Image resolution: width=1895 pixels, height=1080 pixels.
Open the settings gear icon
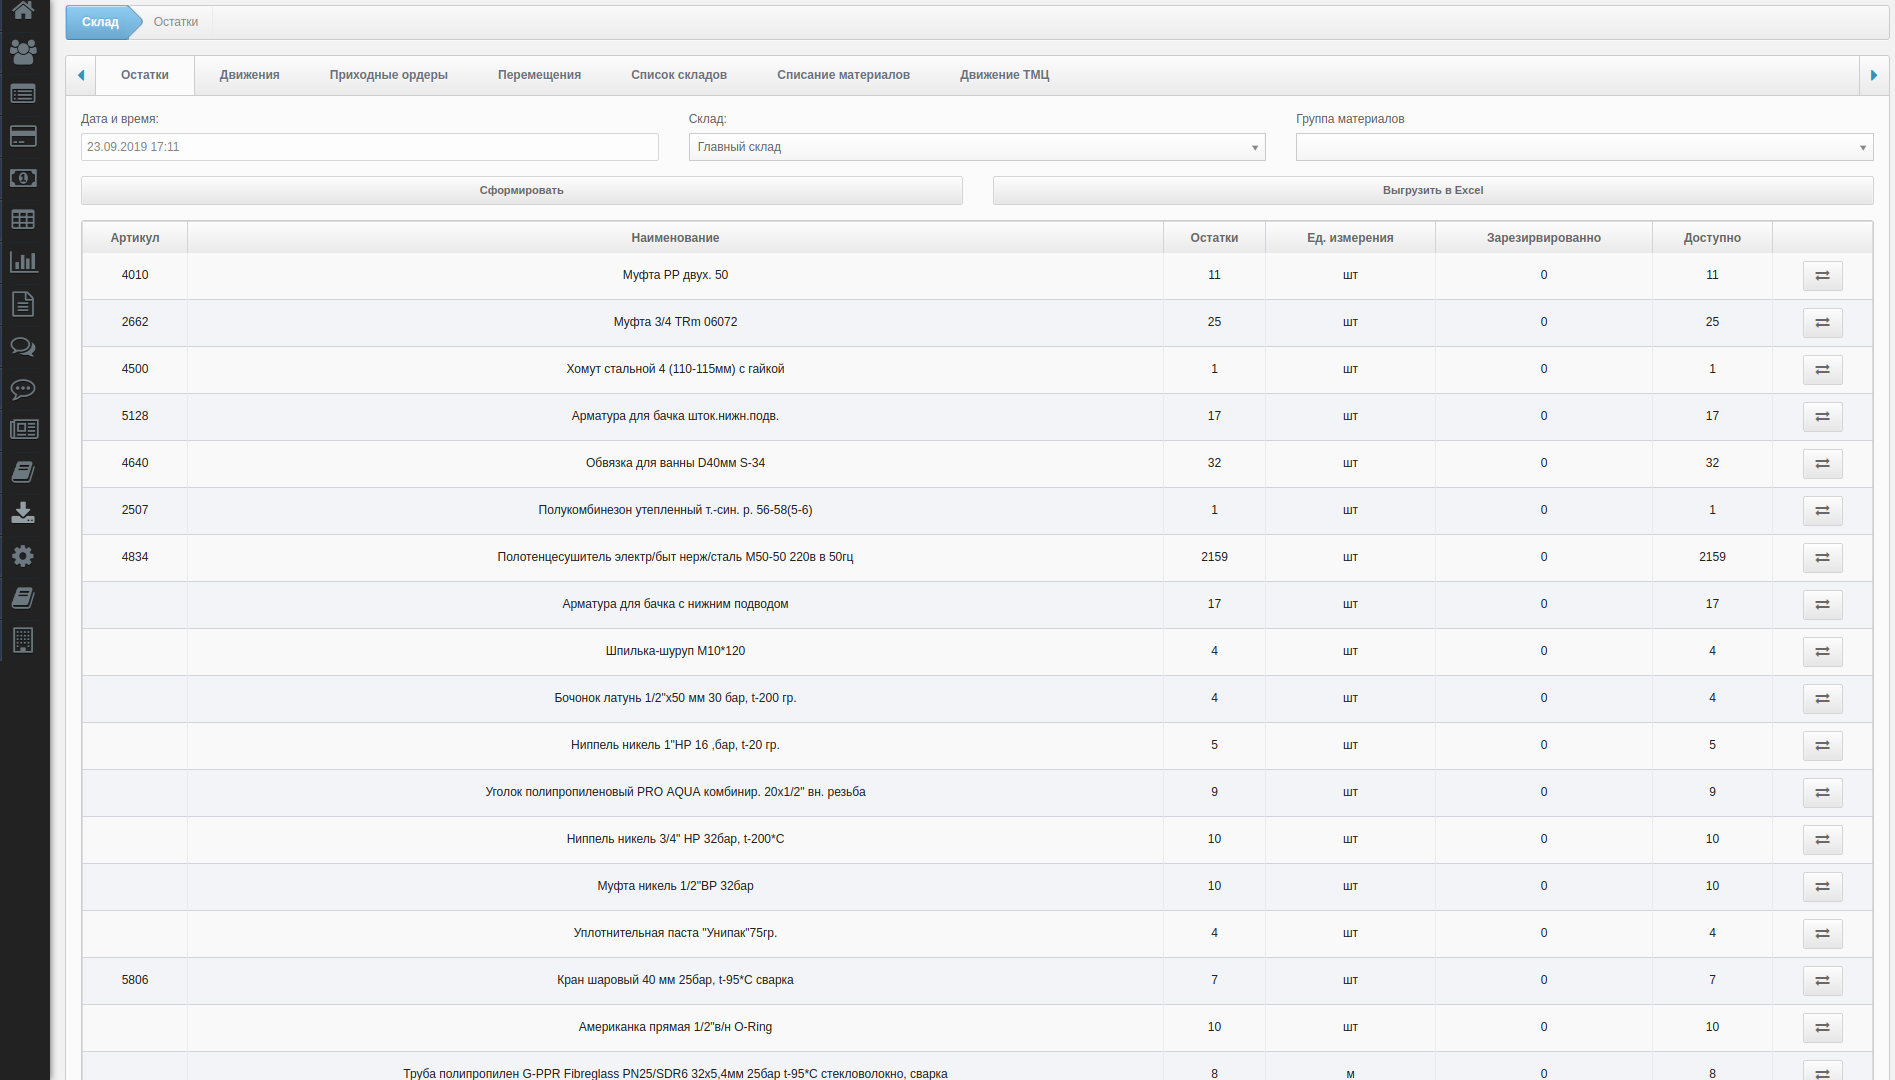(x=23, y=556)
